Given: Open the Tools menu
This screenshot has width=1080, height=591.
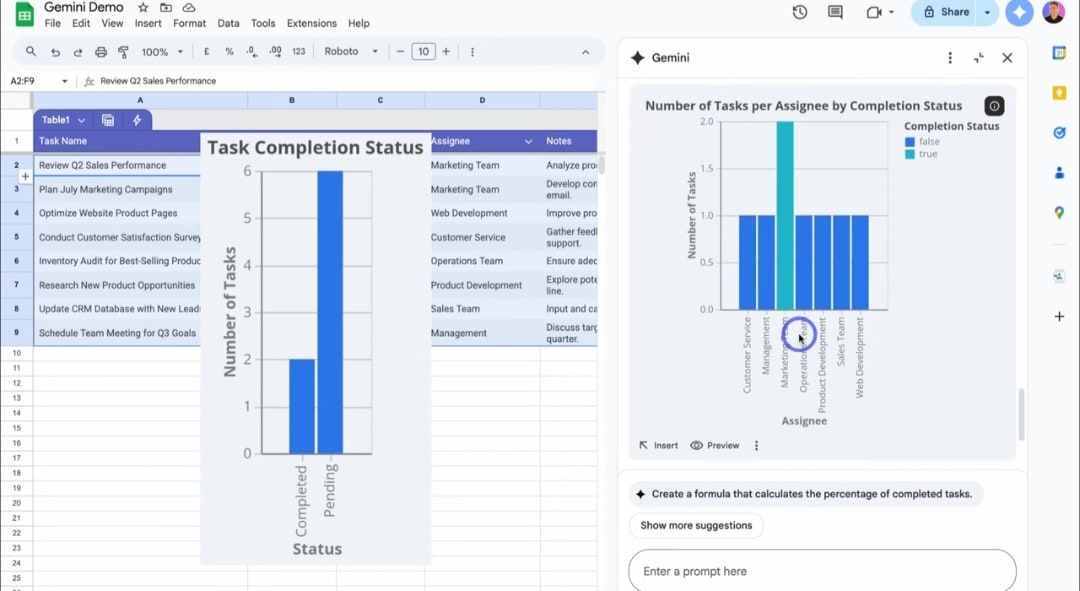Looking at the screenshot, I should pos(263,23).
